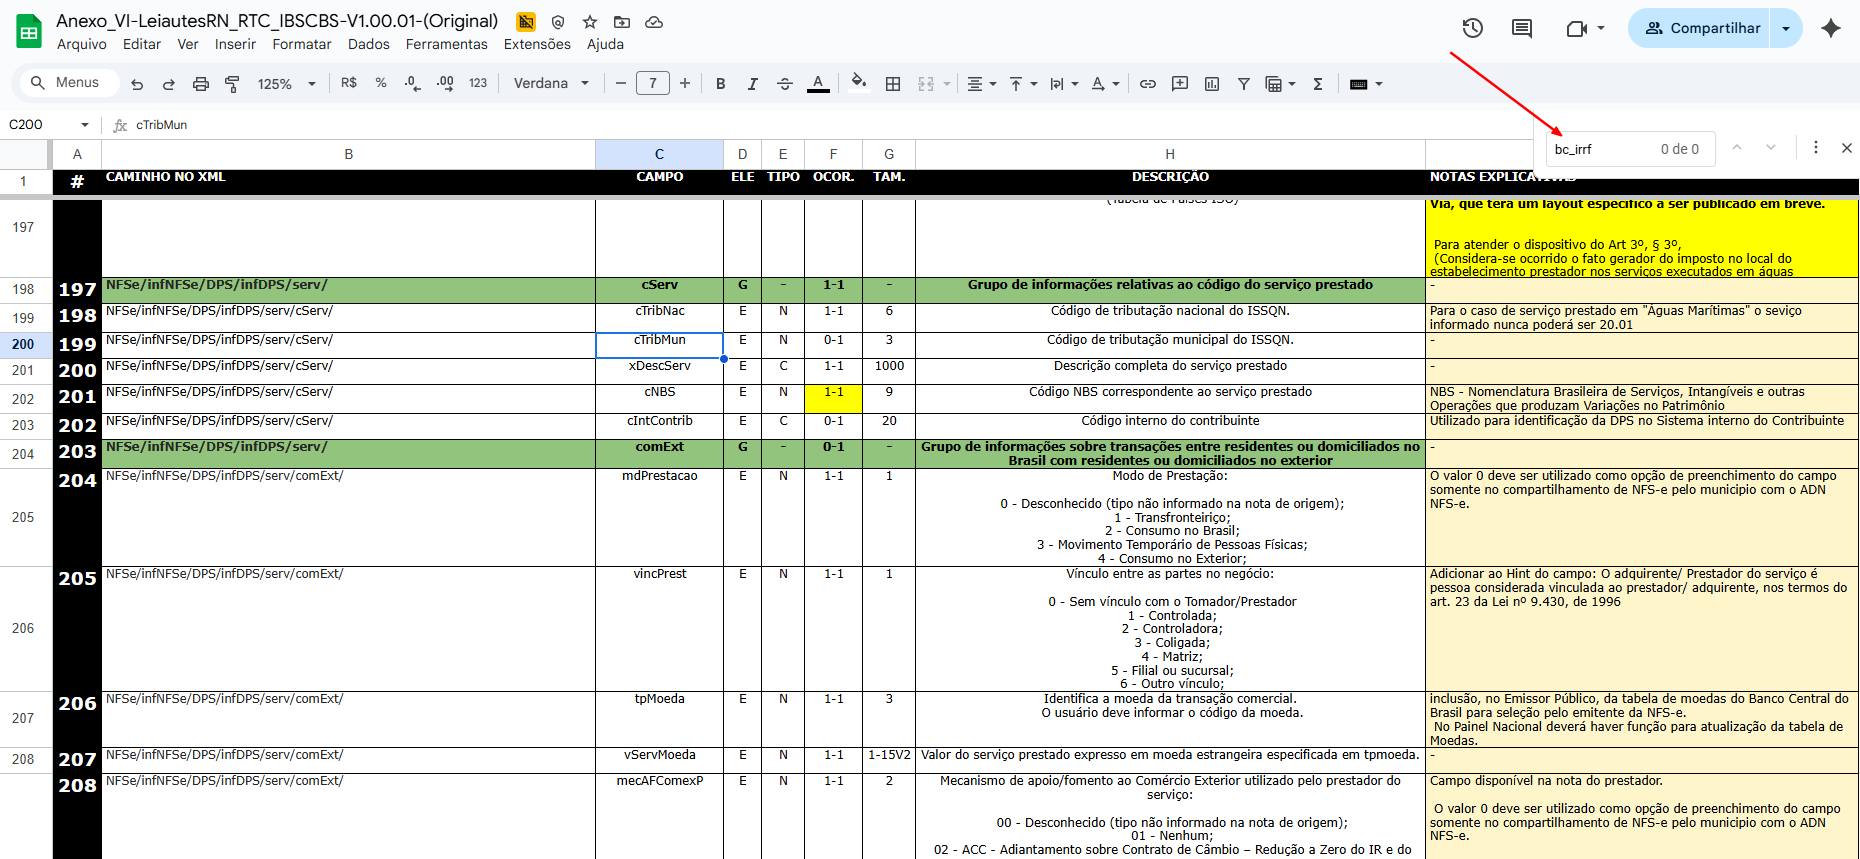The height and width of the screenshot is (859, 1860).
Task: Toggle bold formatting
Action: coord(720,84)
